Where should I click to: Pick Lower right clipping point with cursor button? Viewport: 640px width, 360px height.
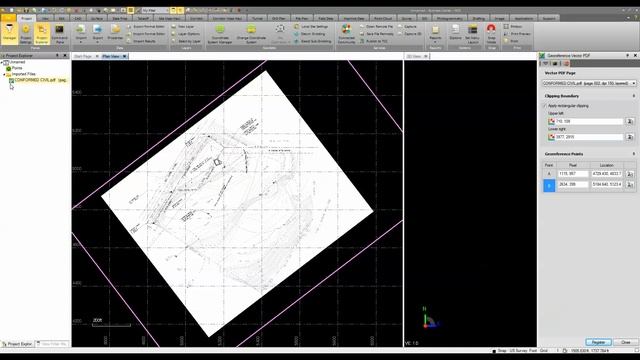point(630,137)
